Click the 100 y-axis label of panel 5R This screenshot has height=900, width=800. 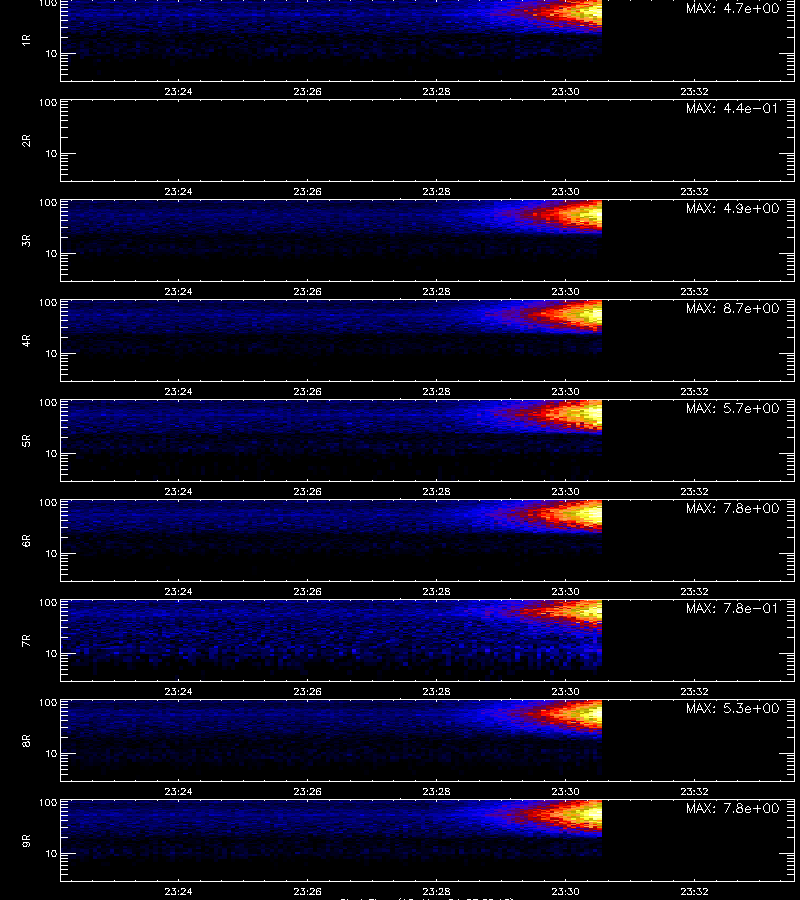point(48,403)
